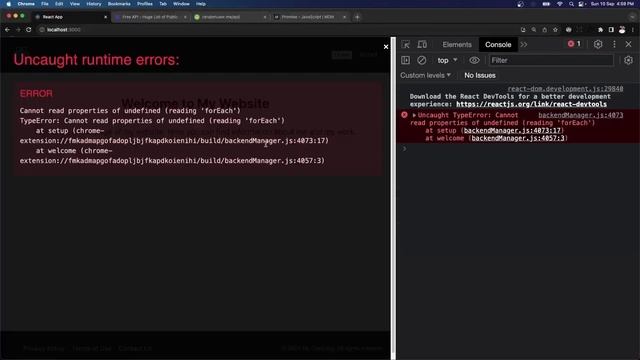This screenshot has width=640, height=360.
Task: Toggle the device toolbar icon in DevTools
Action: 422,44
